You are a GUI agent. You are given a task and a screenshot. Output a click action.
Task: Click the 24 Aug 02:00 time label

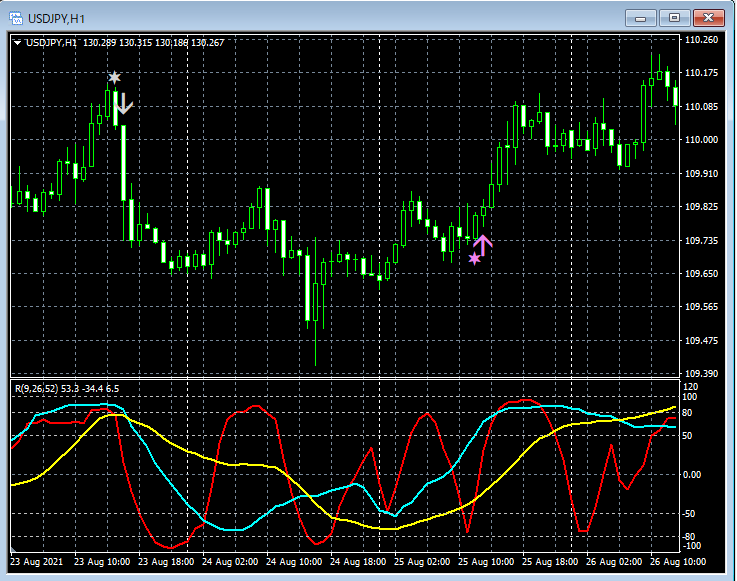230,562
